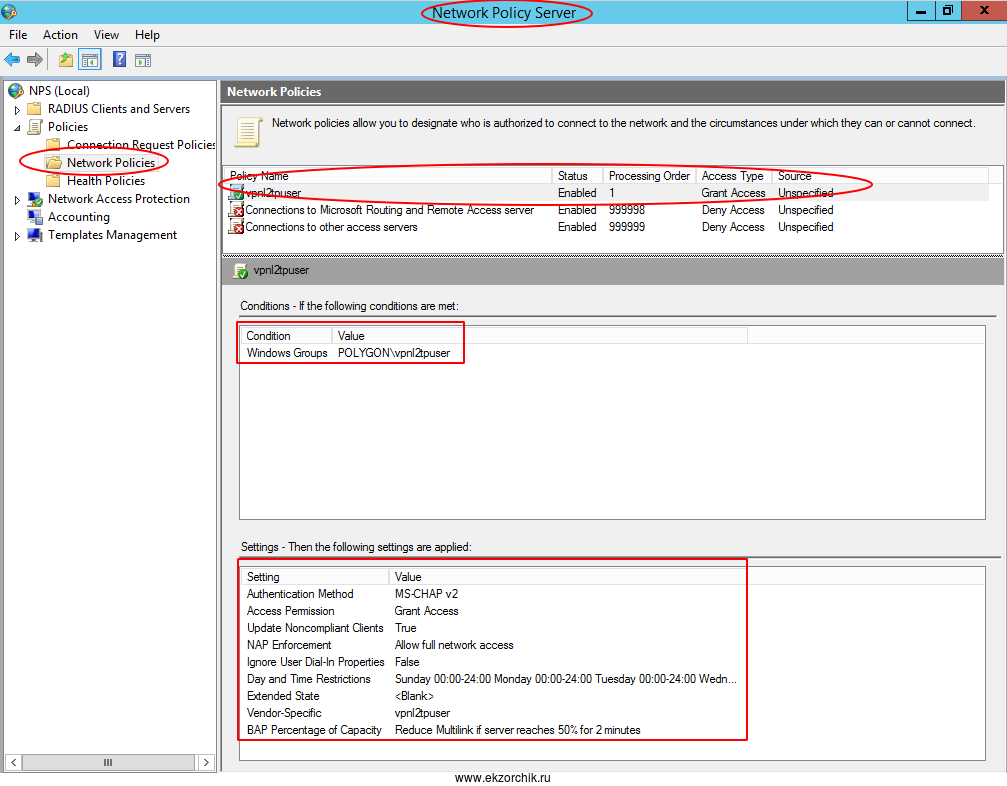Select Health Policies folder in the tree
The image size is (1007, 786).
point(105,181)
